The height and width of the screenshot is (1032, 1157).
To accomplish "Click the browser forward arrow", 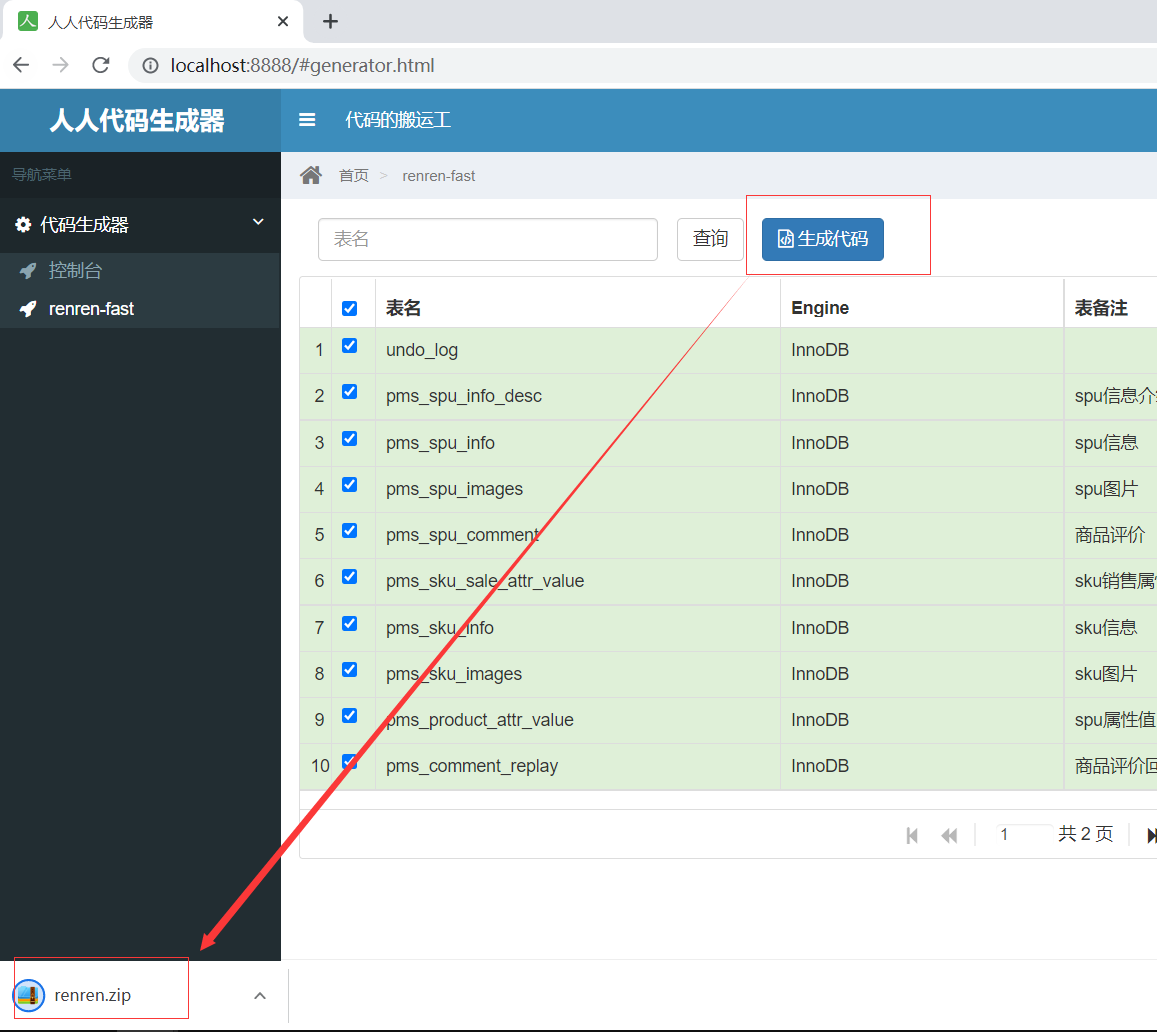I will tap(61, 65).
